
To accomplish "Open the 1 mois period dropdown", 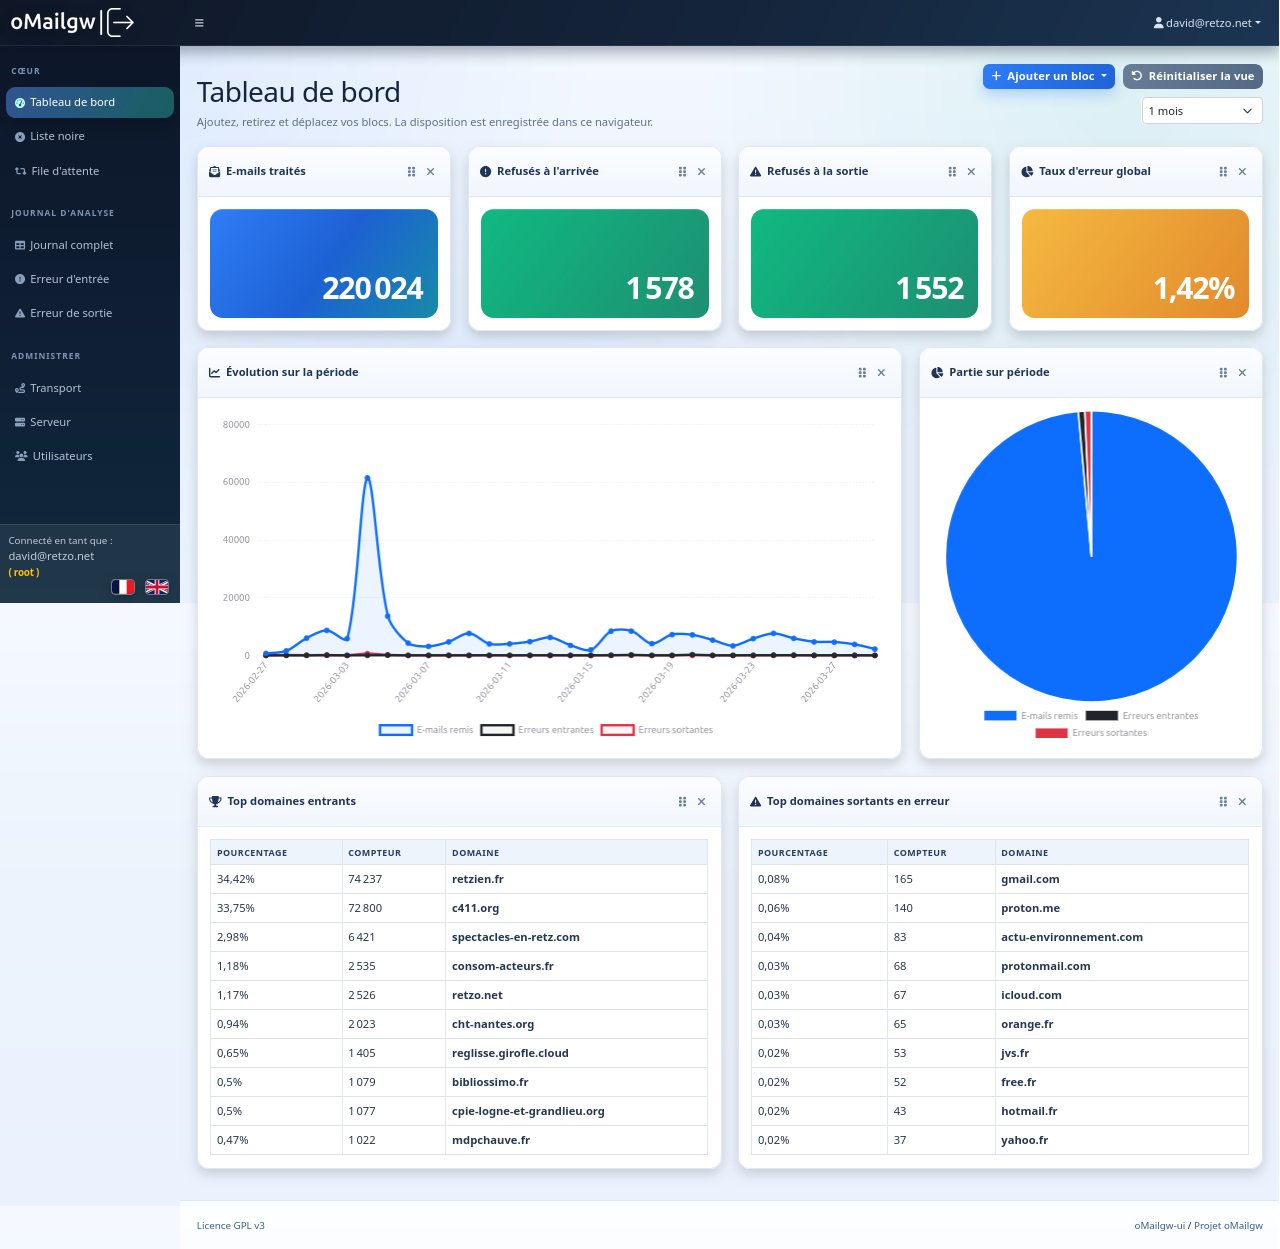I will [x=1201, y=111].
